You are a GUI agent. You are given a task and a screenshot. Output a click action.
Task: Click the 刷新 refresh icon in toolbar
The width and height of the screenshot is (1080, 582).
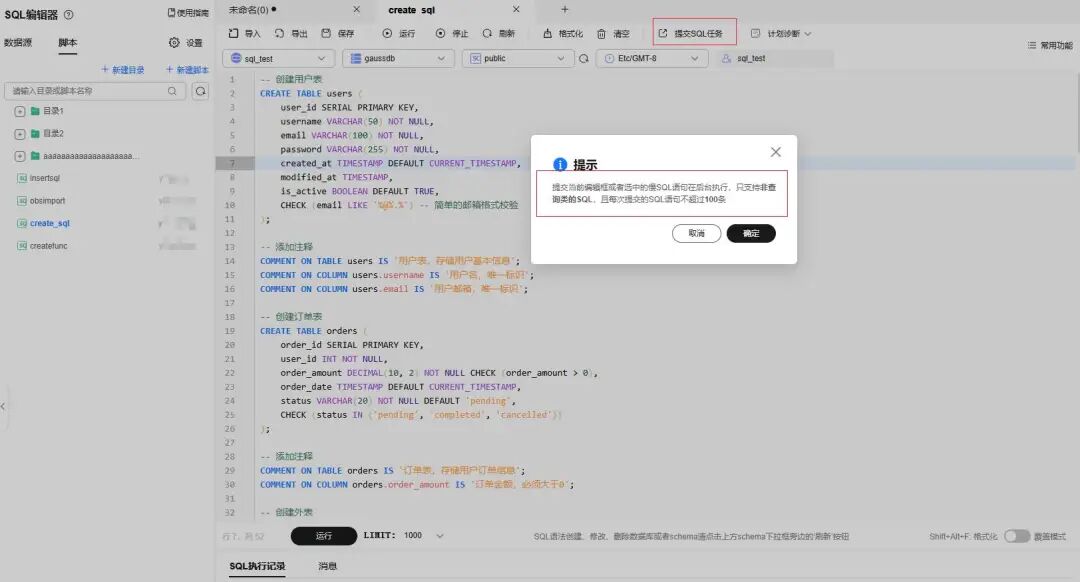(x=487, y=33)
